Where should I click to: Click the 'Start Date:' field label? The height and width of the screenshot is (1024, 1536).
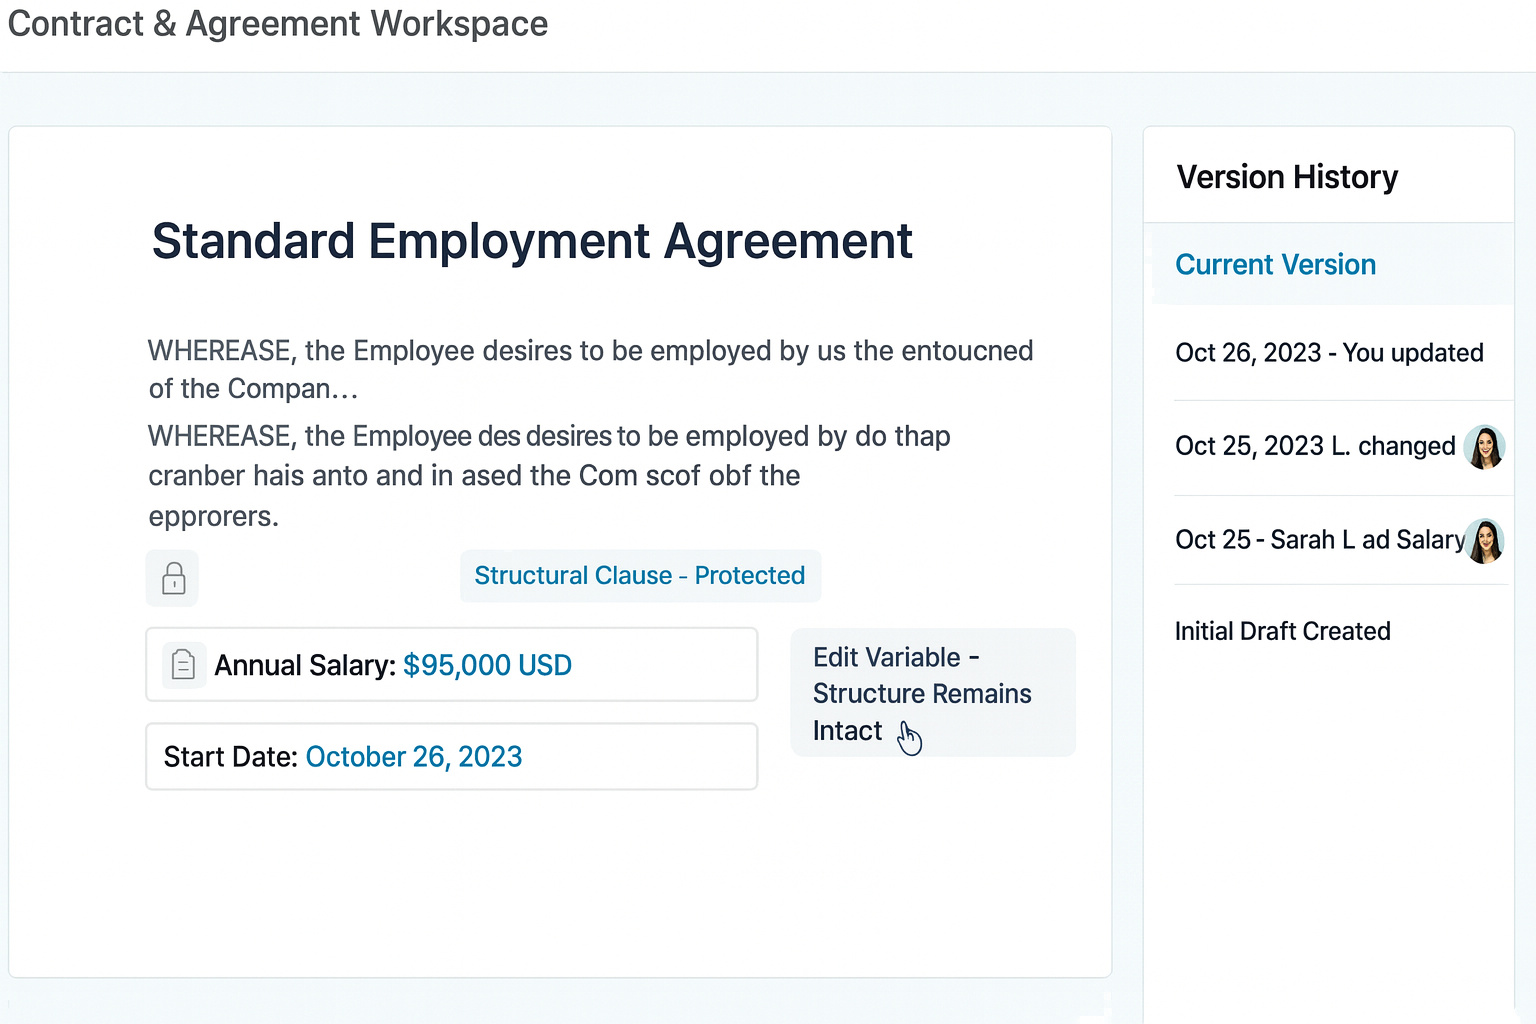[x=231, y=757]
